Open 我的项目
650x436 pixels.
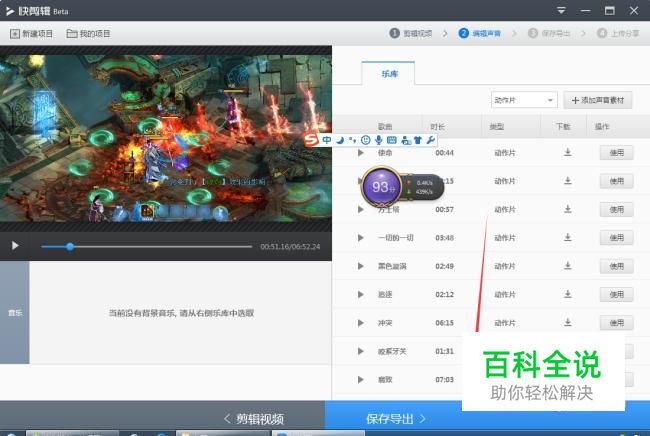coord(88,34)
